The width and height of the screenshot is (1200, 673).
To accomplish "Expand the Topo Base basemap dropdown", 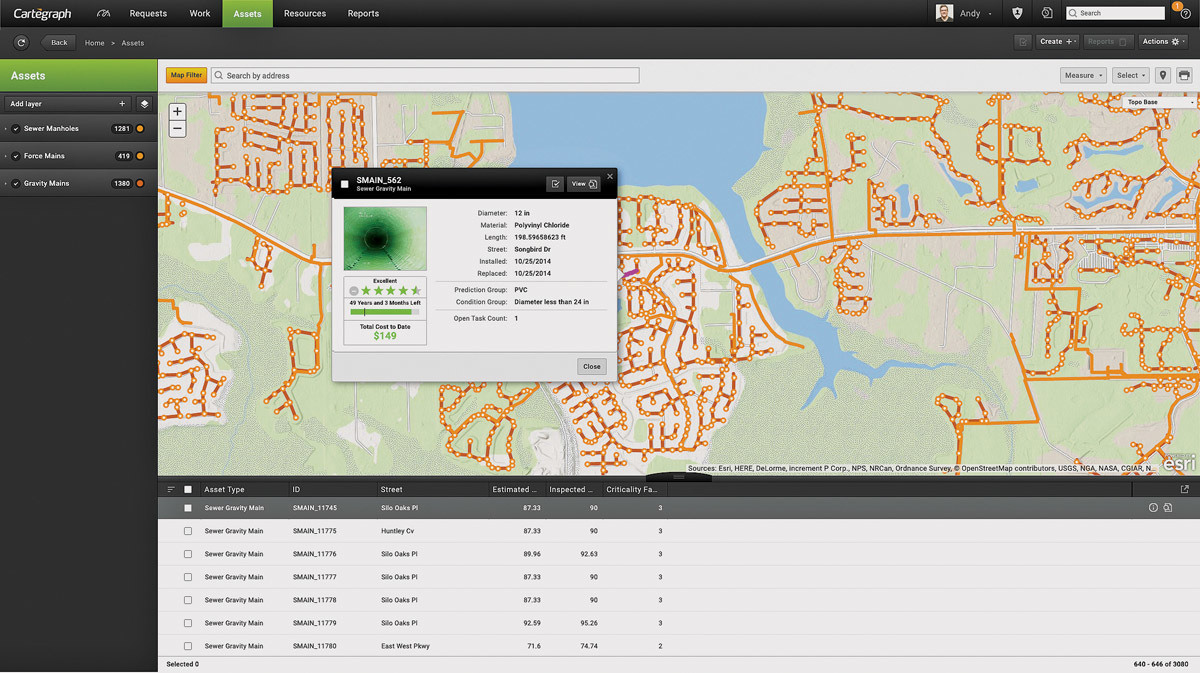I will (x=1160, y=102).
